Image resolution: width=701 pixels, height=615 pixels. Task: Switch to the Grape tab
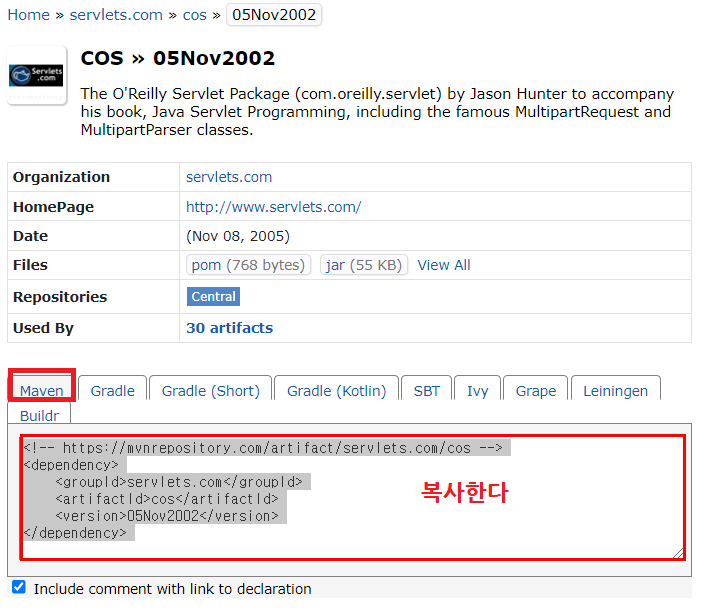click(536, 390)
